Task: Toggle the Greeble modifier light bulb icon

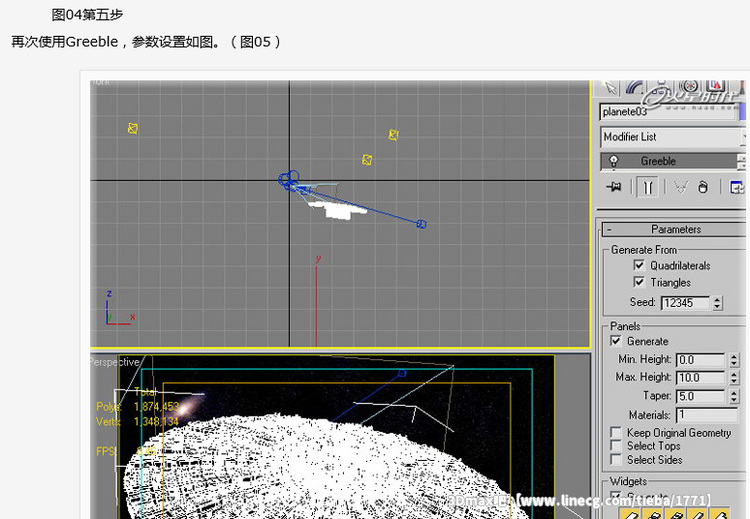Action: click(x=613, y=161)
